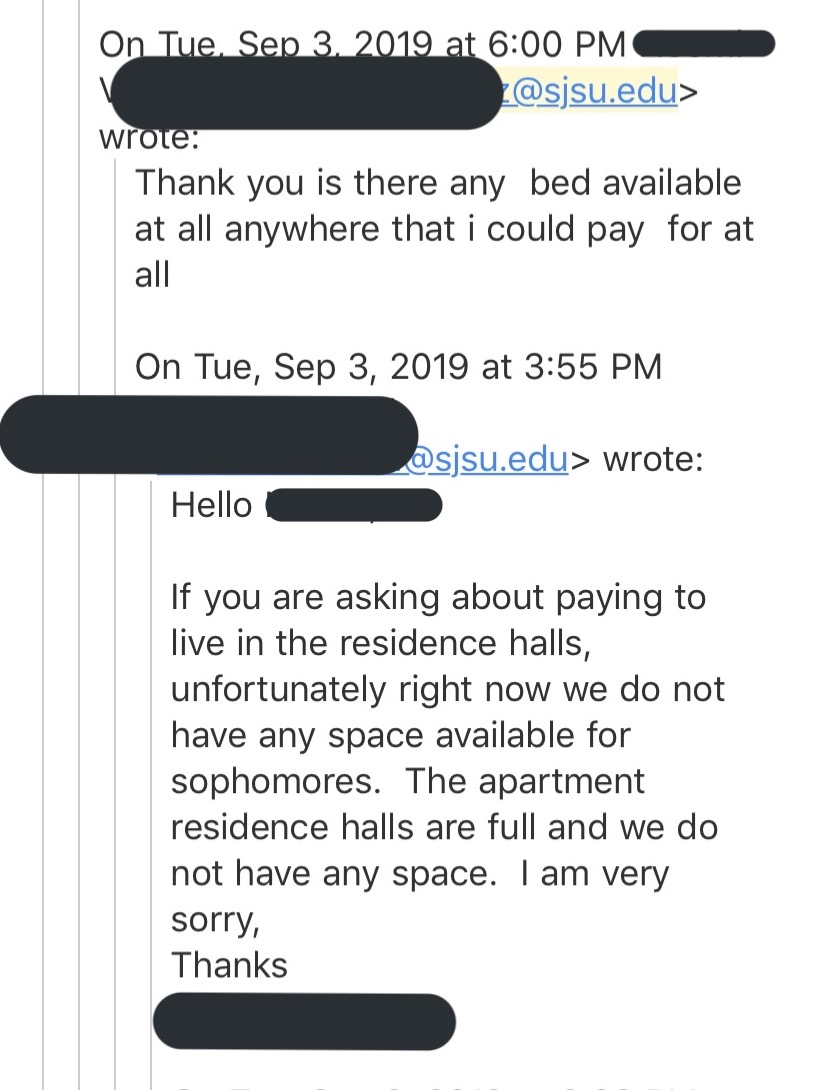Screen dimensions: 820x1090
Task: Click the "residence halls are full and we do" line
Action: point(444,827)
